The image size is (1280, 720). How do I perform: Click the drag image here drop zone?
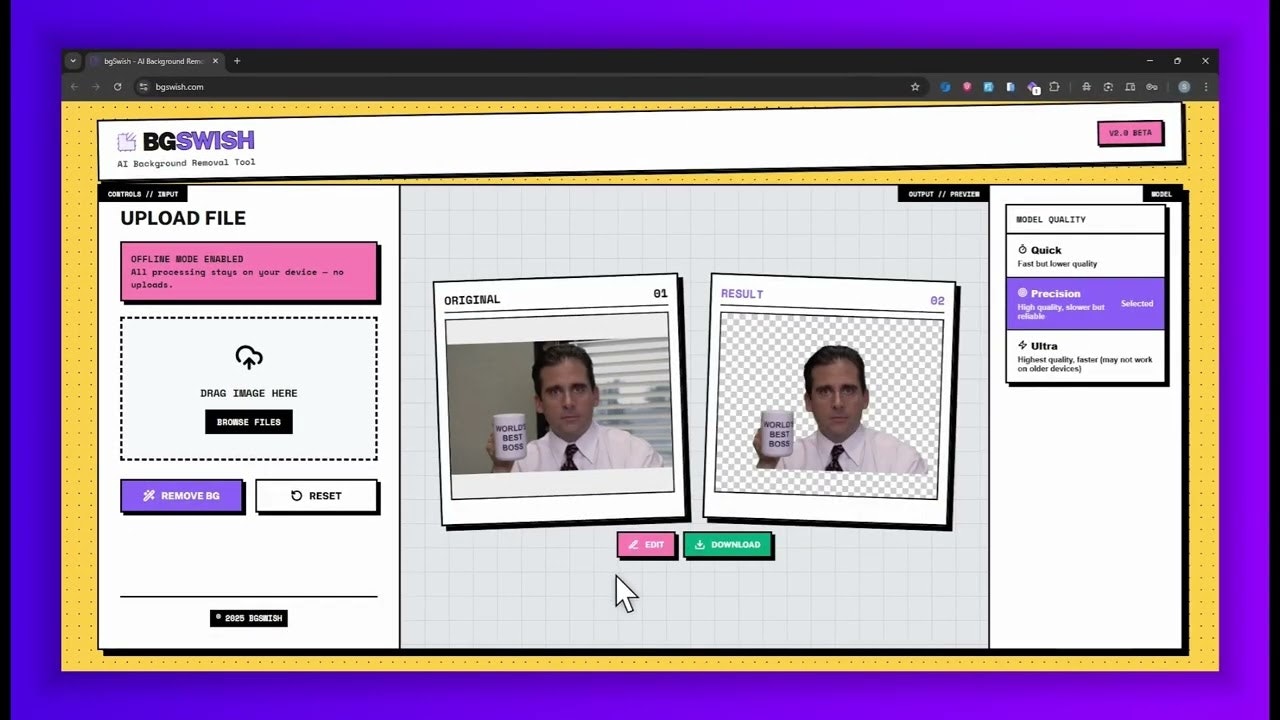click(x=249, y=389)
